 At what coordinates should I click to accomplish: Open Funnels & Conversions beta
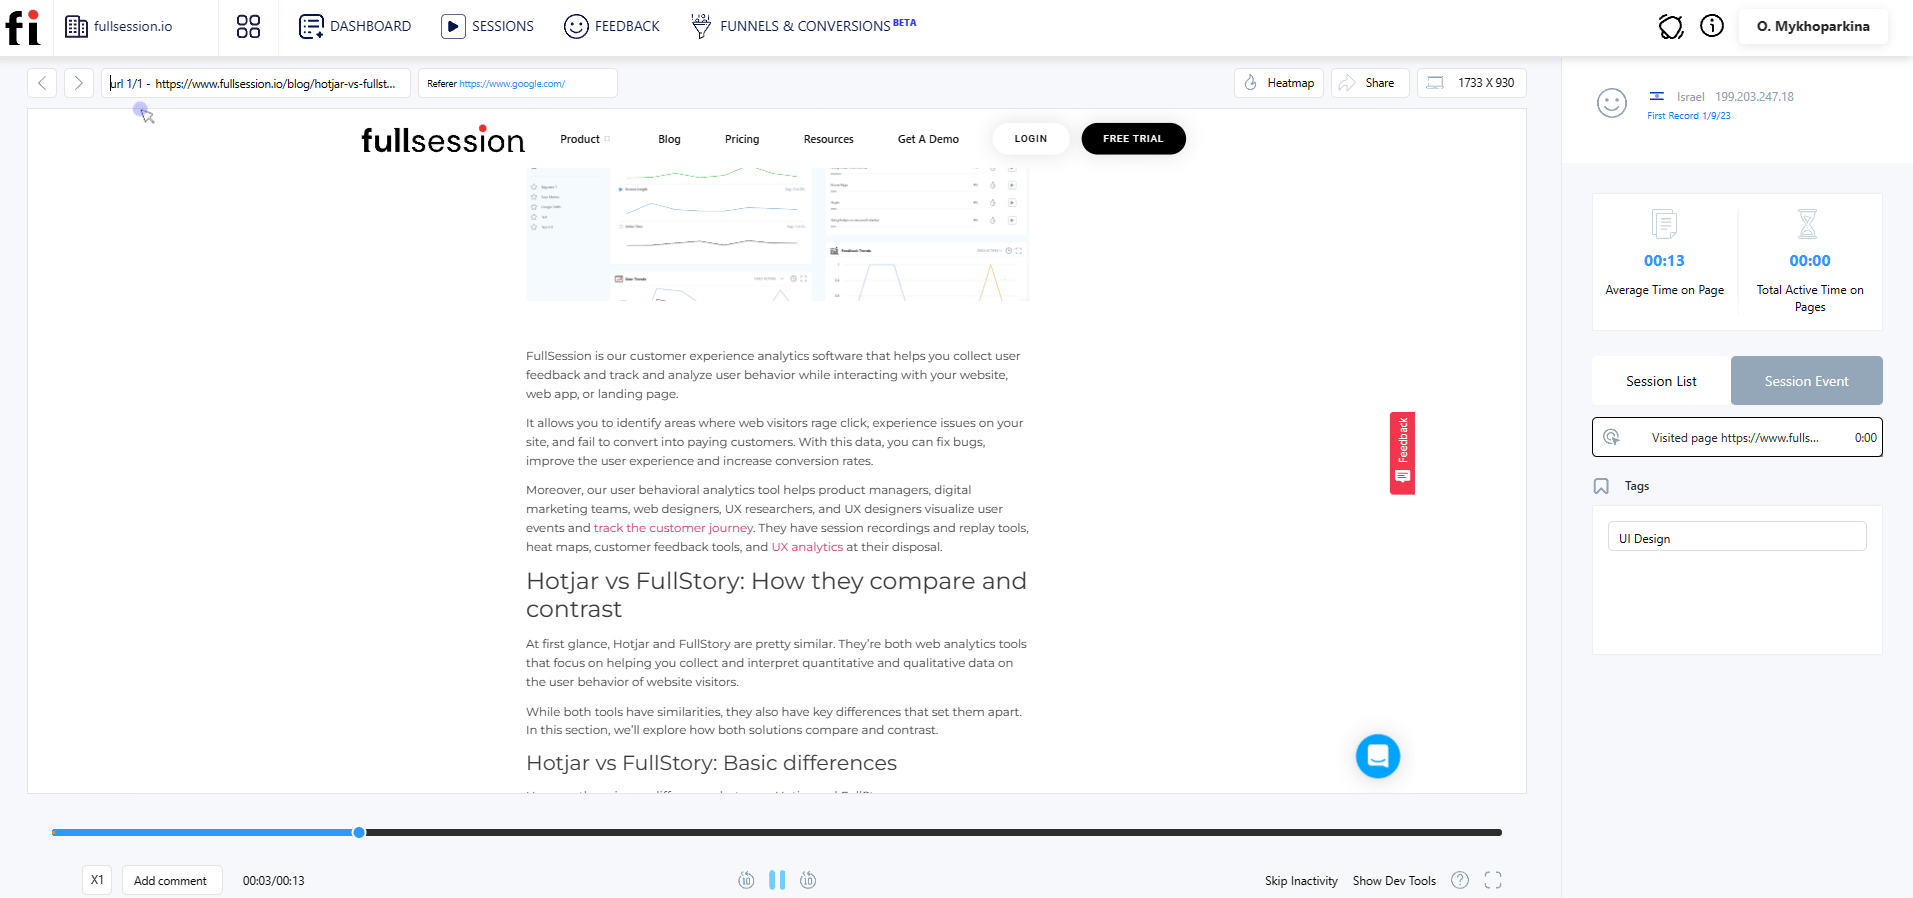click(803, 26)
